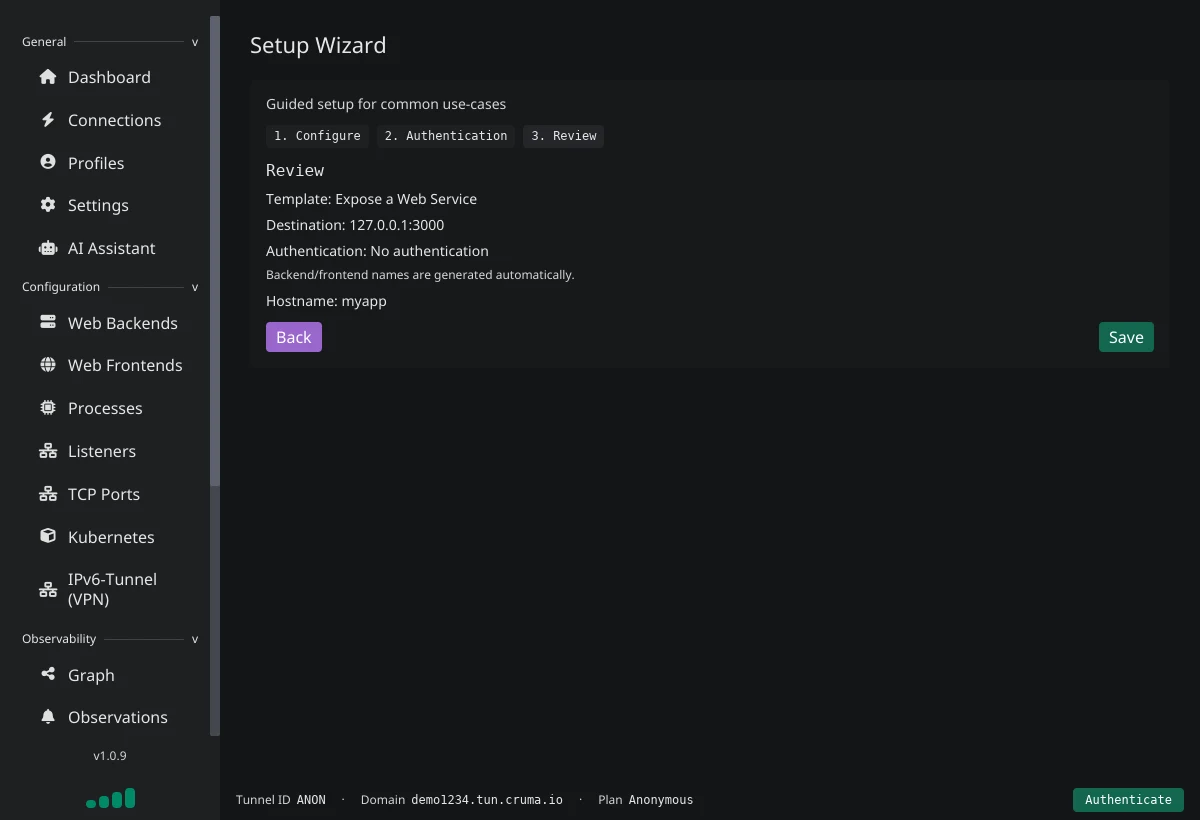1200x820 pixels.
Task: Click the IPv6-Tunnel network icon
Action: click(47, 589)
